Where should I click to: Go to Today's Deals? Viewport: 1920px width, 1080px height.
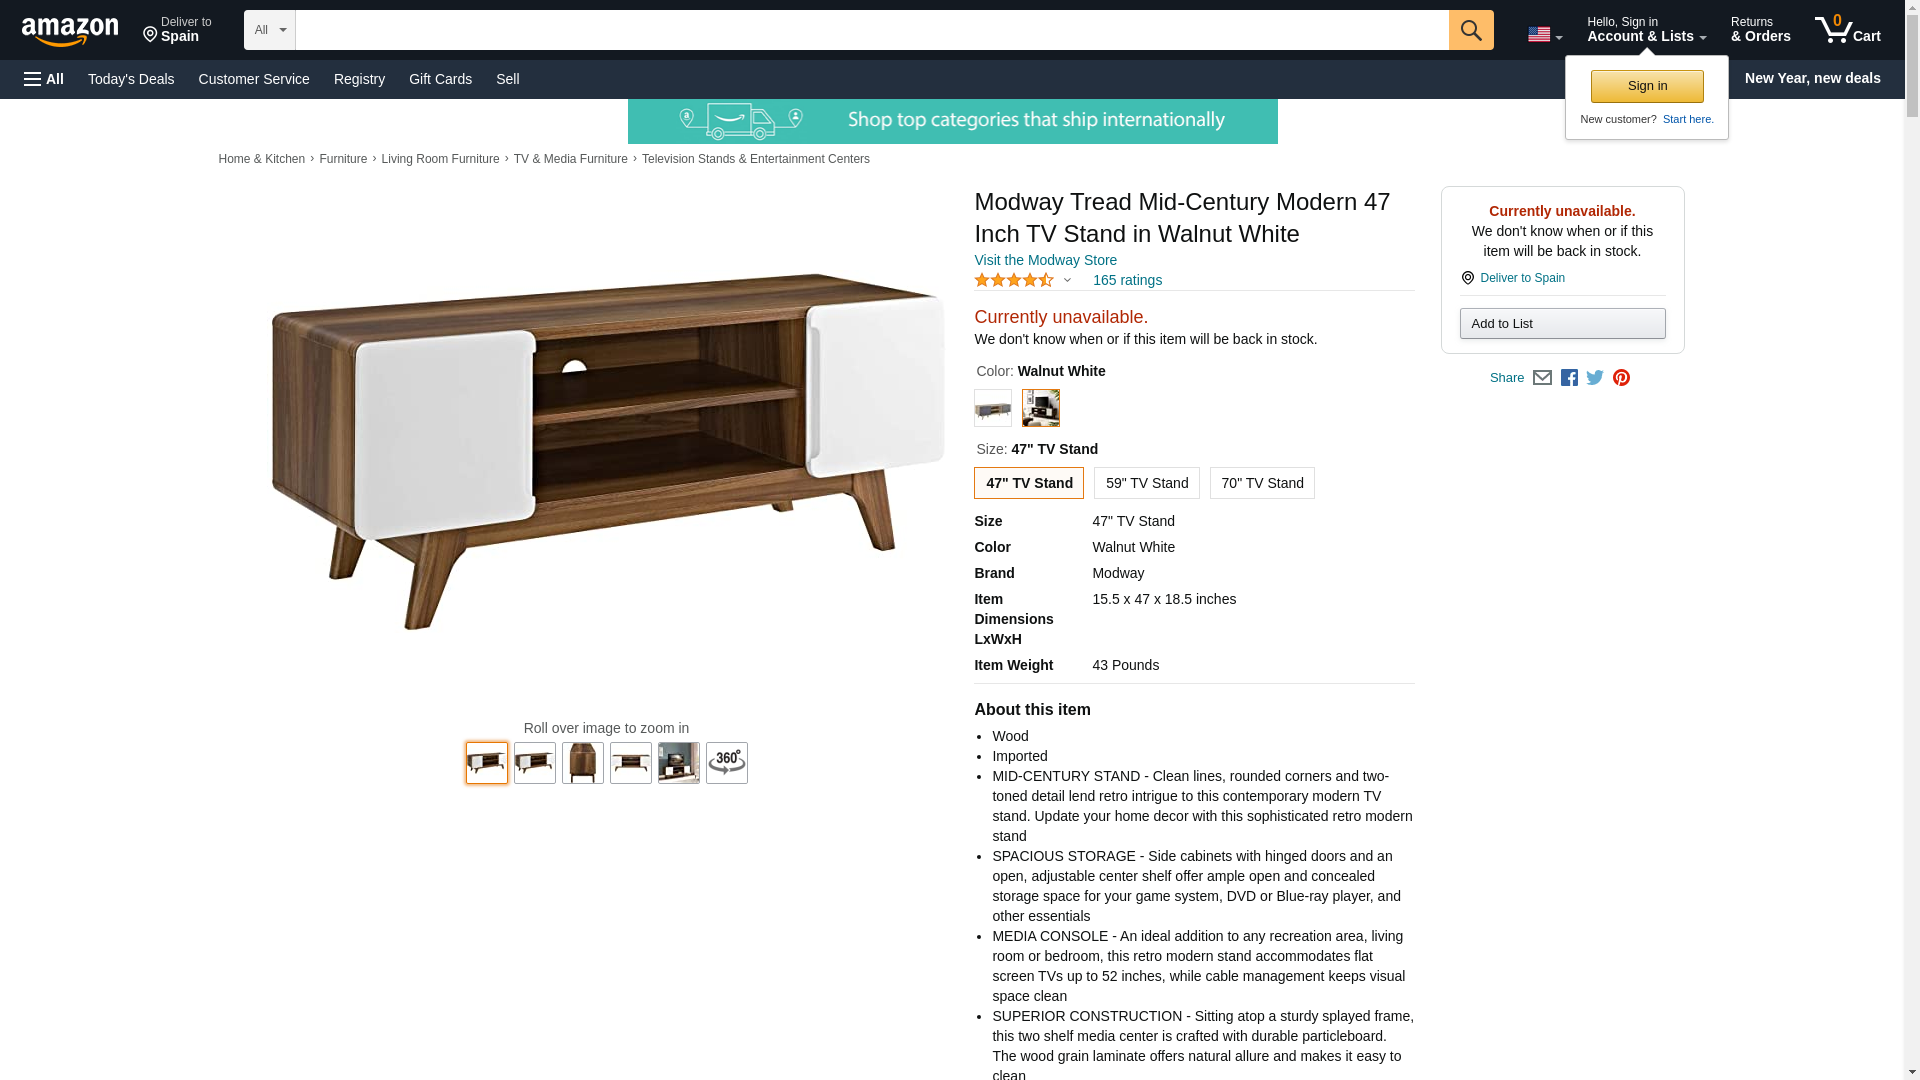[x=131, y=79]
